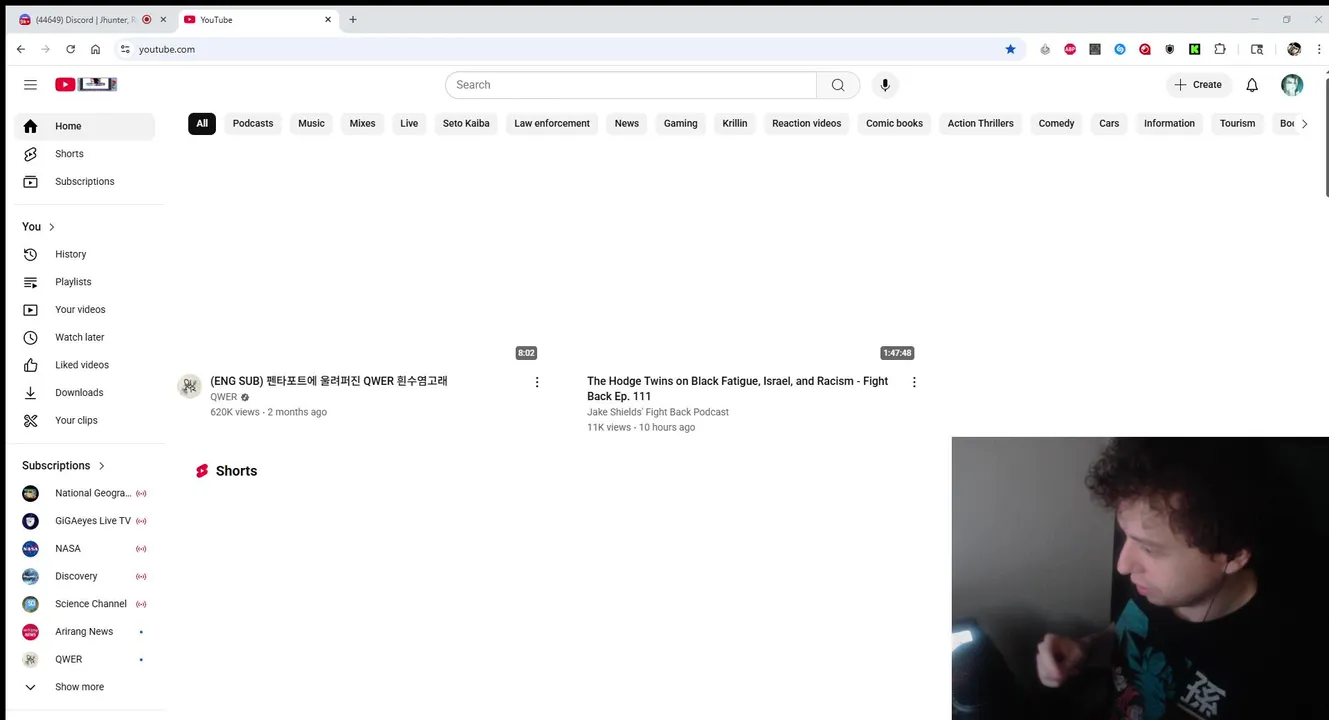Select the Seto Kaiba chip

[466, 124]
